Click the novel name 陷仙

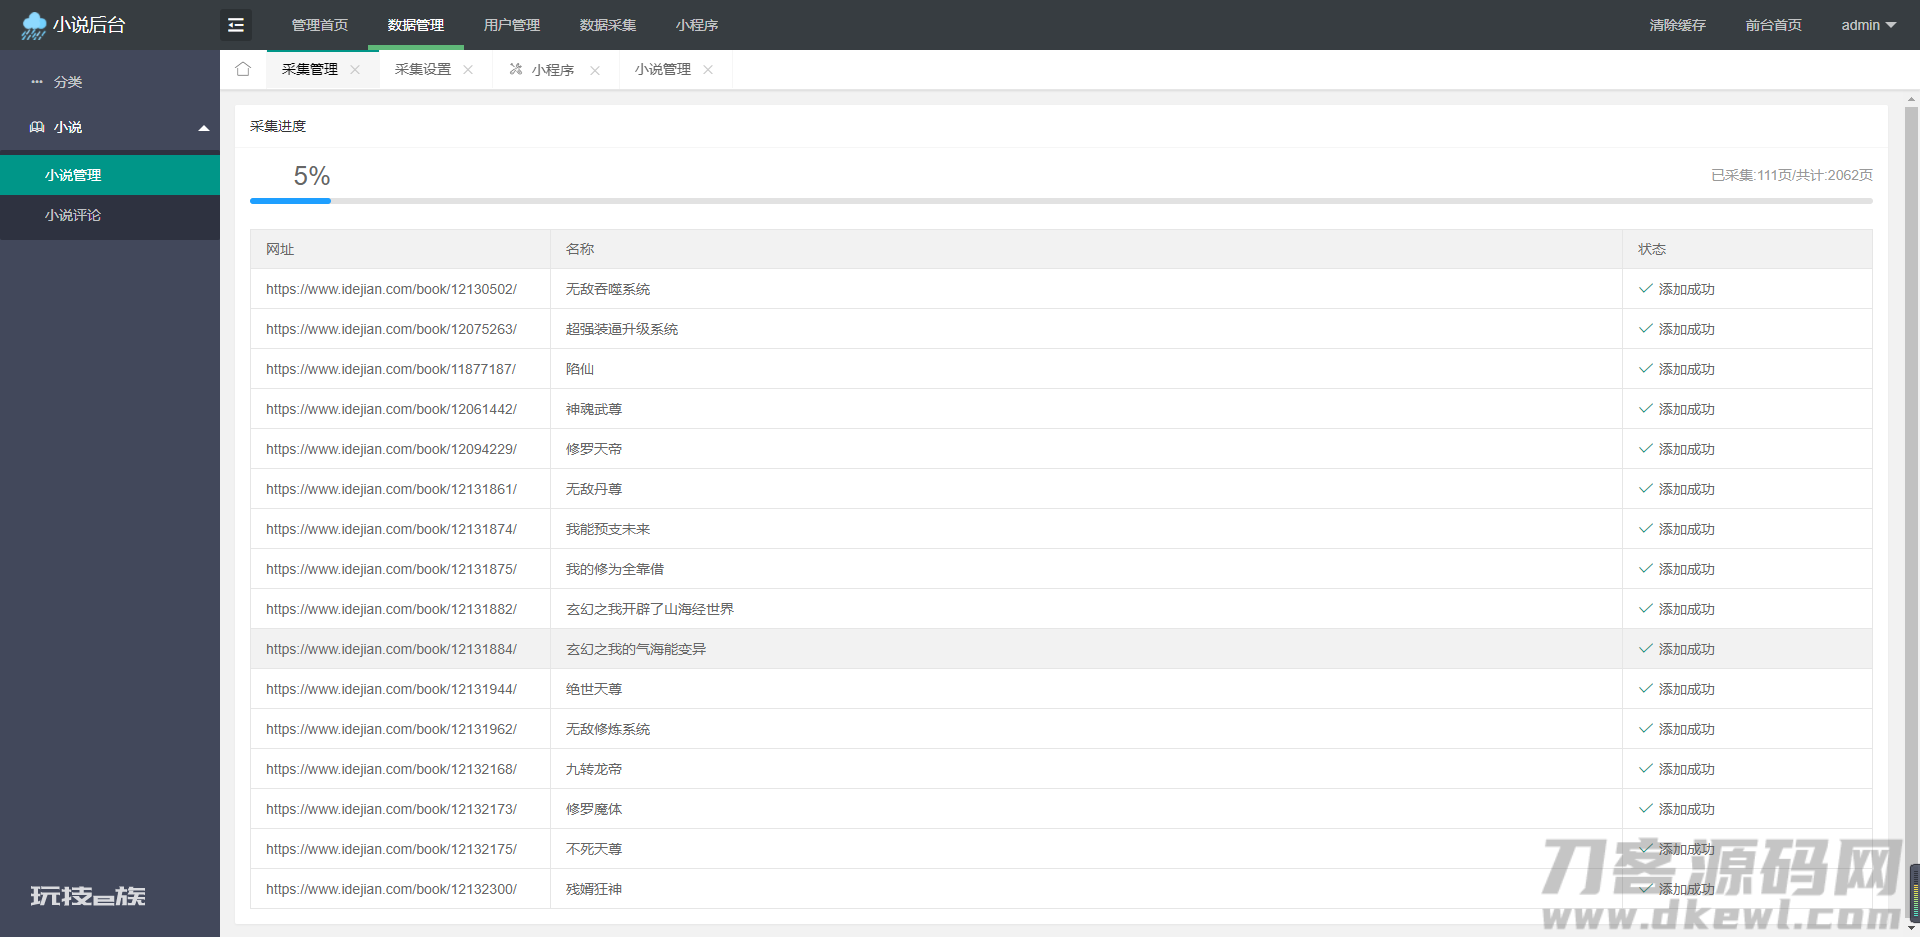tap(580, 369)
